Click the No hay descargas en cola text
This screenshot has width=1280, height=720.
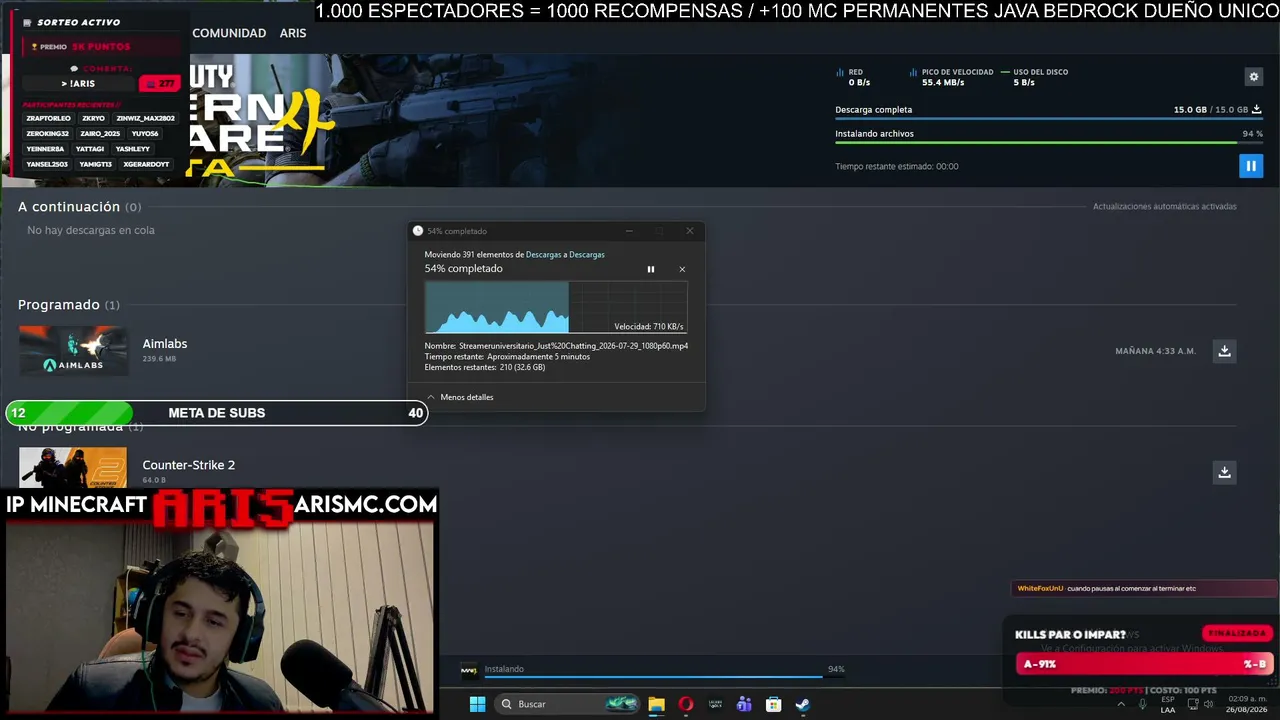91,230
